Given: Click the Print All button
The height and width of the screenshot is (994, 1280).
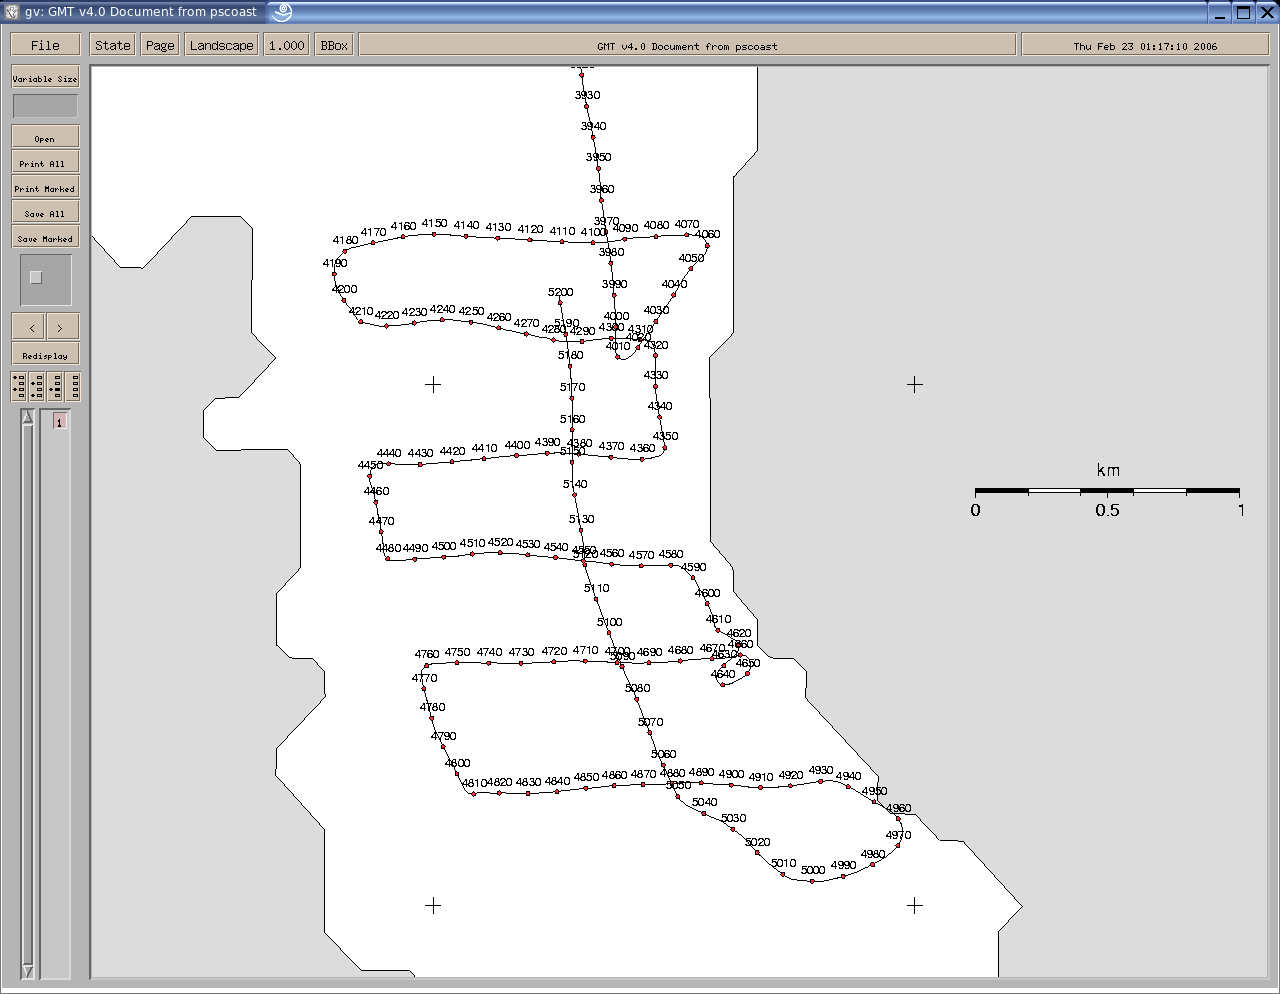Looking at the screenshot, I should [x=45, y=163].
